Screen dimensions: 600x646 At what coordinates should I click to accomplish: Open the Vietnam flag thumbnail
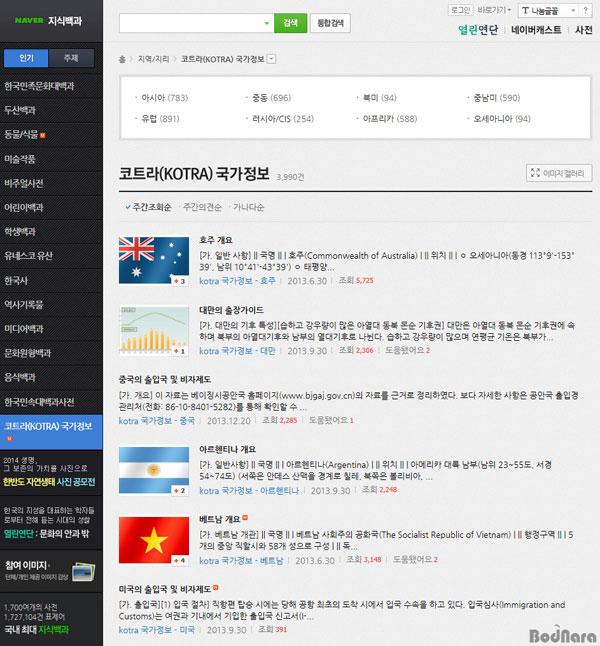(154, 540)
